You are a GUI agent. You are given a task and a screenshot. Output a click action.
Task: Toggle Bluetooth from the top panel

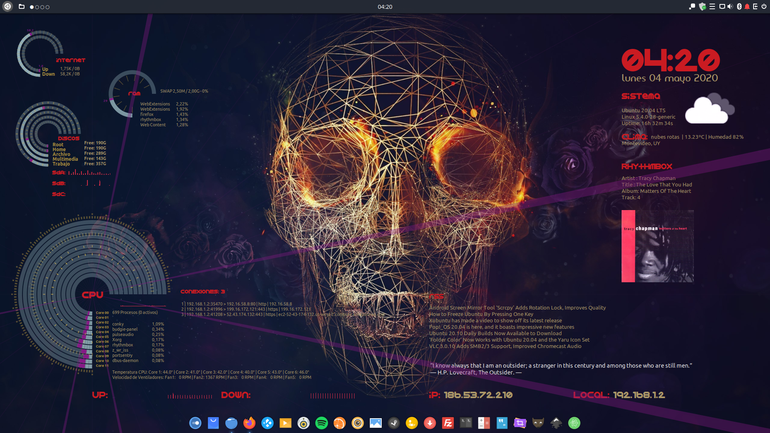click(740, 6)
